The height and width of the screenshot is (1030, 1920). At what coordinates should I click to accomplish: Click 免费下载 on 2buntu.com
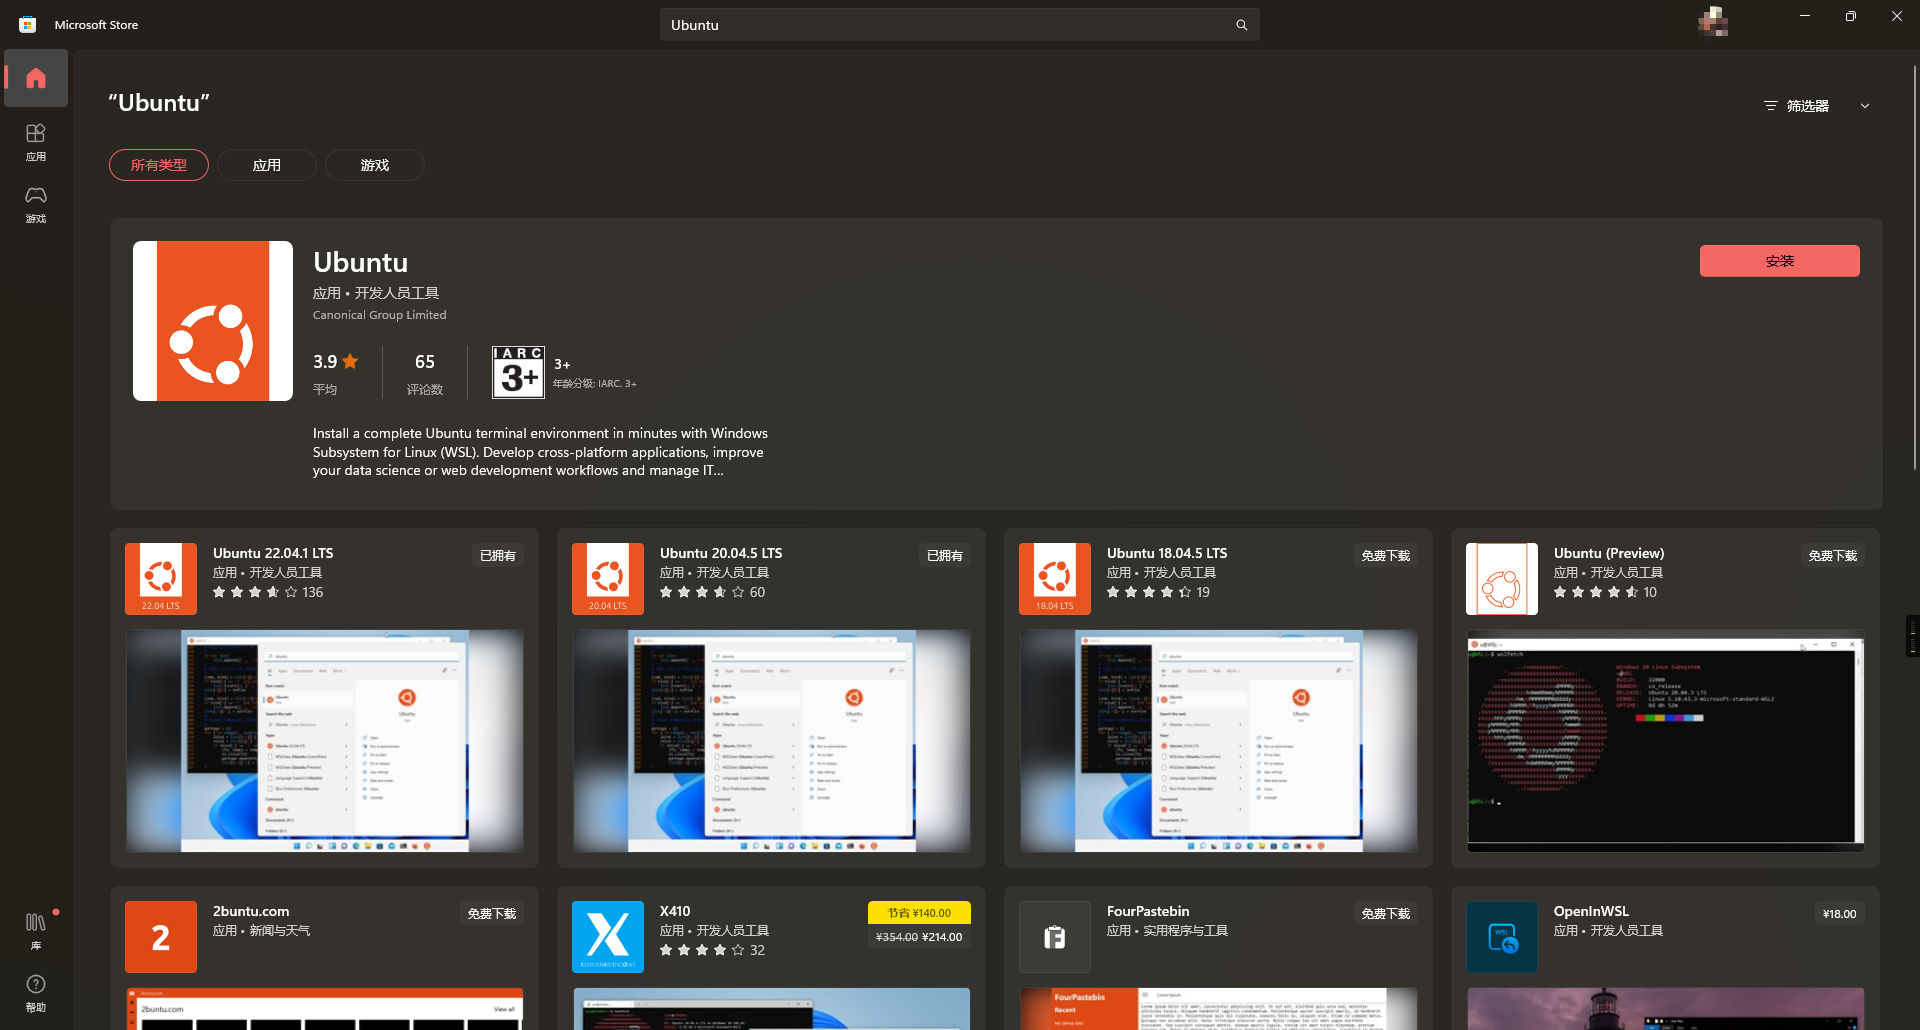click(492, 914)
